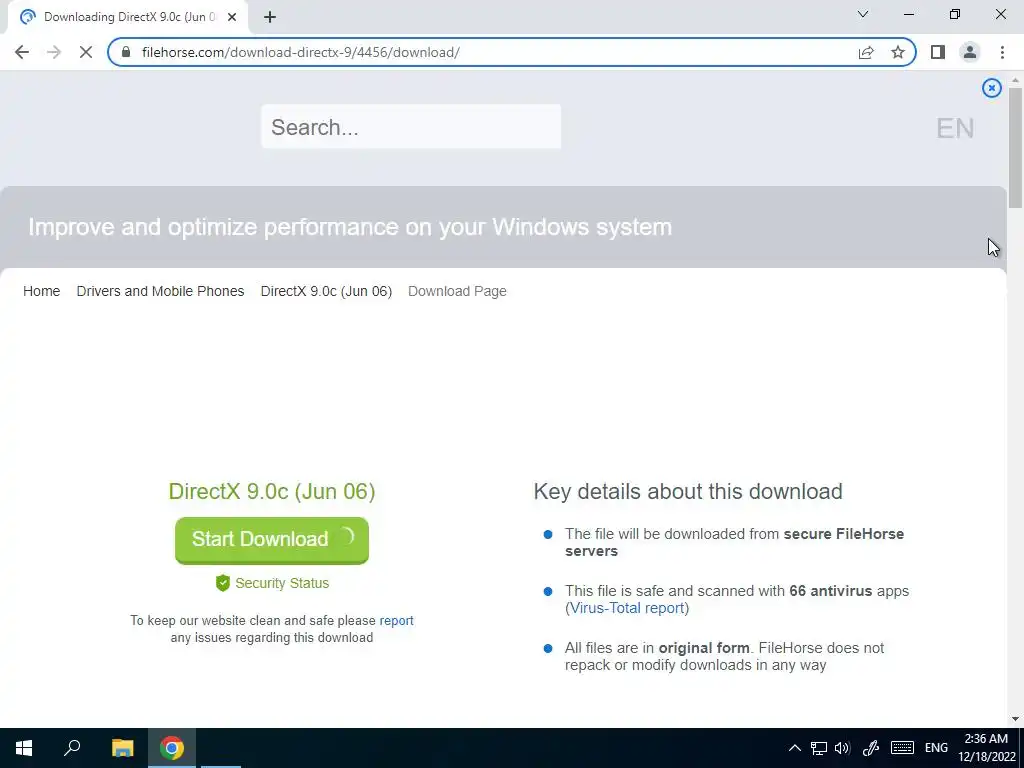Open the Virus-Total report link
Viewport: 1024px width, 768px height.
[x=627, y=608]
